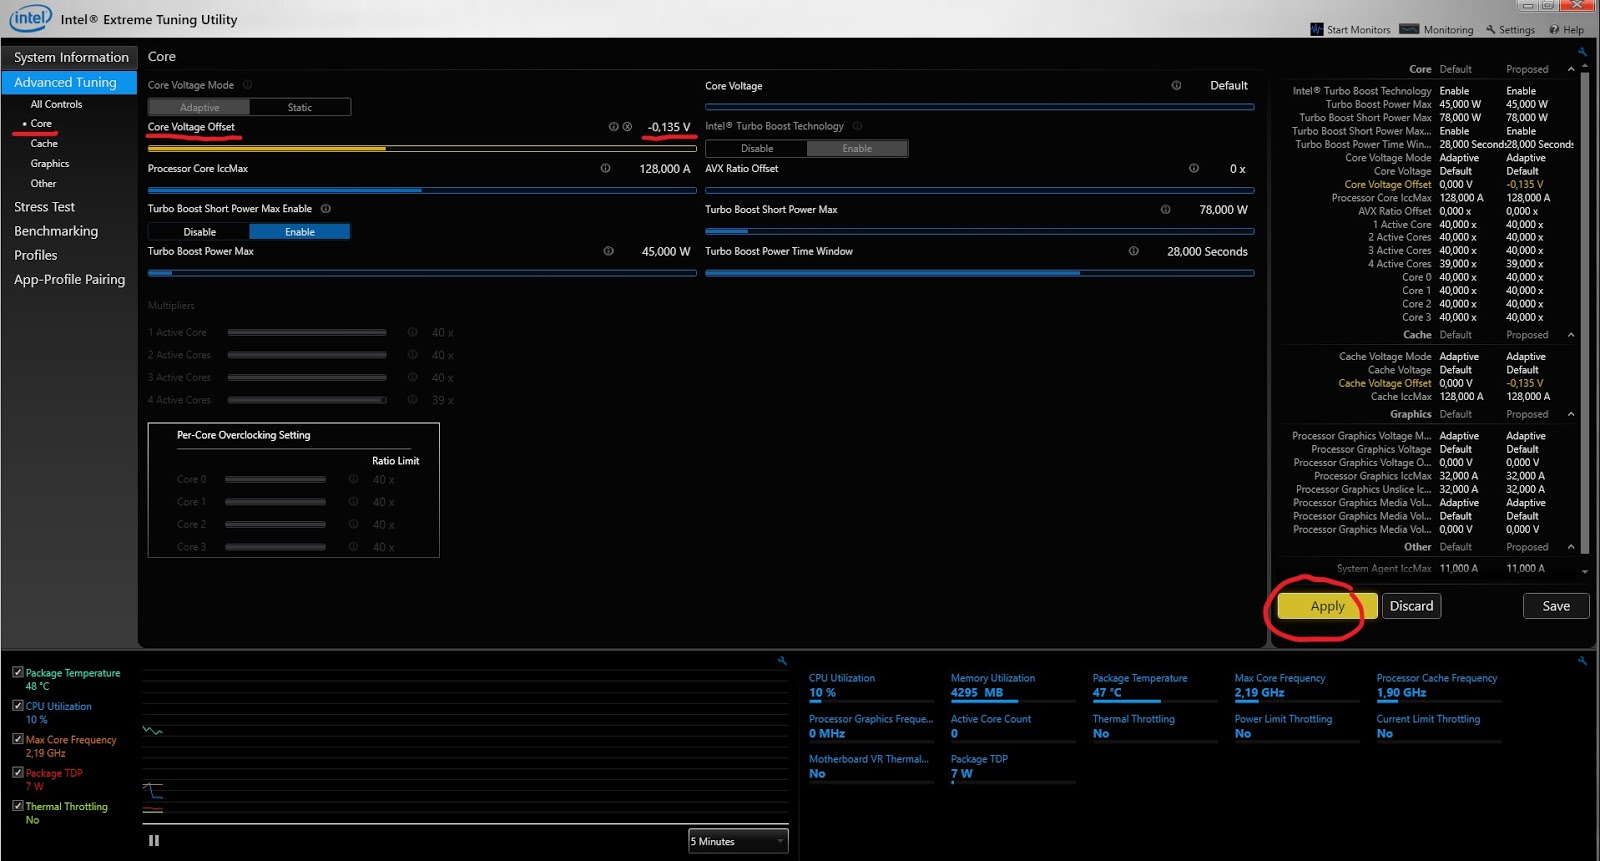The width and height of the screenshot is (1600, 861).
Task: Click the wrench icon above the monitoring graph
Action: tap(782, 661)
